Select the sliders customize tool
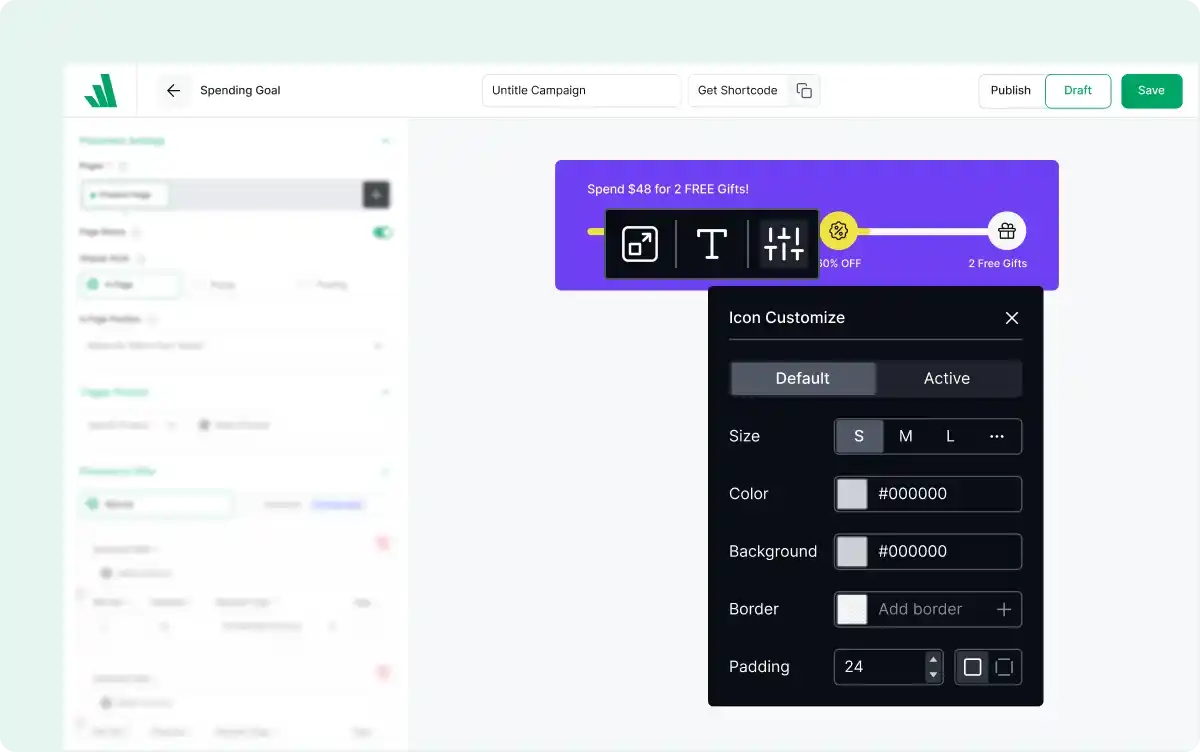 (784, 244)
